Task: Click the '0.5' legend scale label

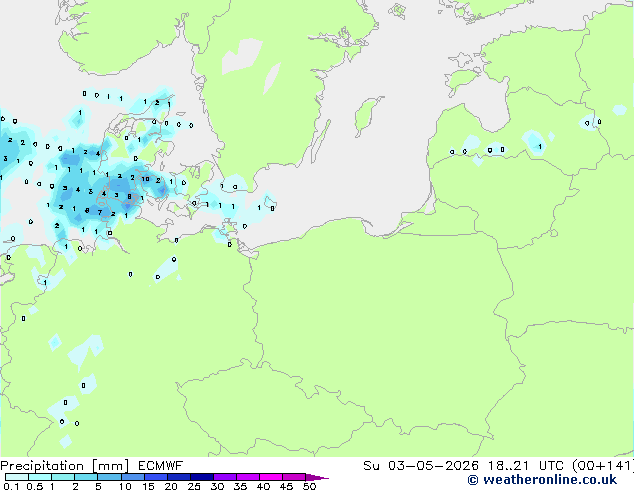Action: (x=35, y=486)
